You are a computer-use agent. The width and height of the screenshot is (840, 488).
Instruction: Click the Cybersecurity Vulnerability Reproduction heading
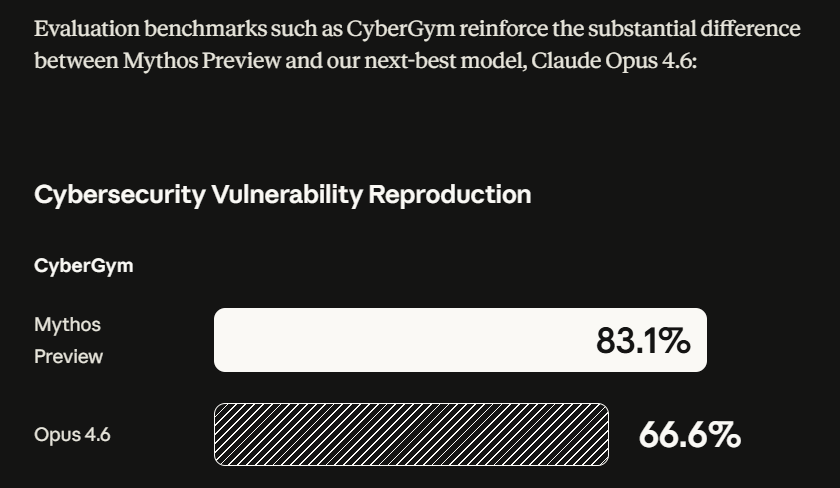pos(282,194)
